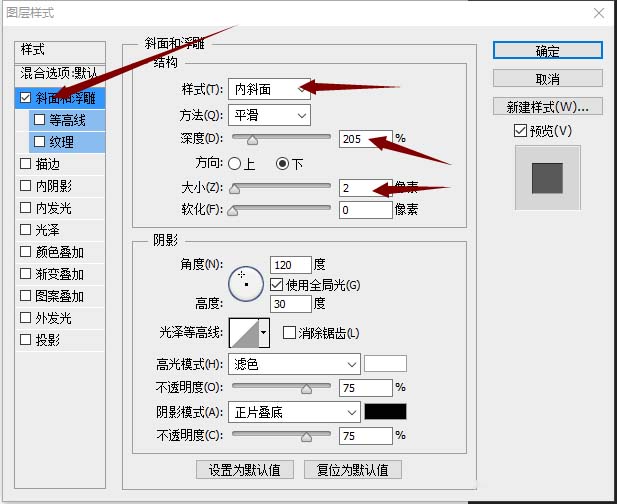Click the 大小 size input field
Viewport: 617px width, 504px height.
pyautogui.click(x=365, y=187)
